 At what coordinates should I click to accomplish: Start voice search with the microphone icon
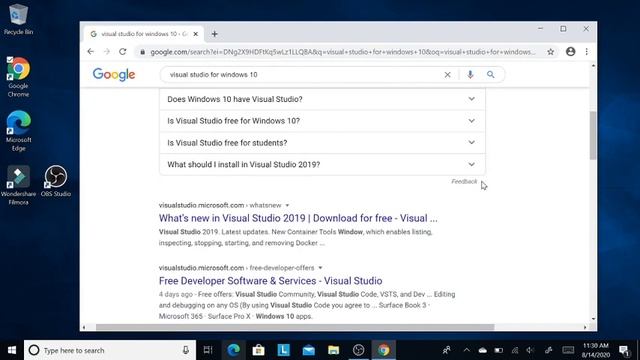pyautogui.click(x=470, y=74)
